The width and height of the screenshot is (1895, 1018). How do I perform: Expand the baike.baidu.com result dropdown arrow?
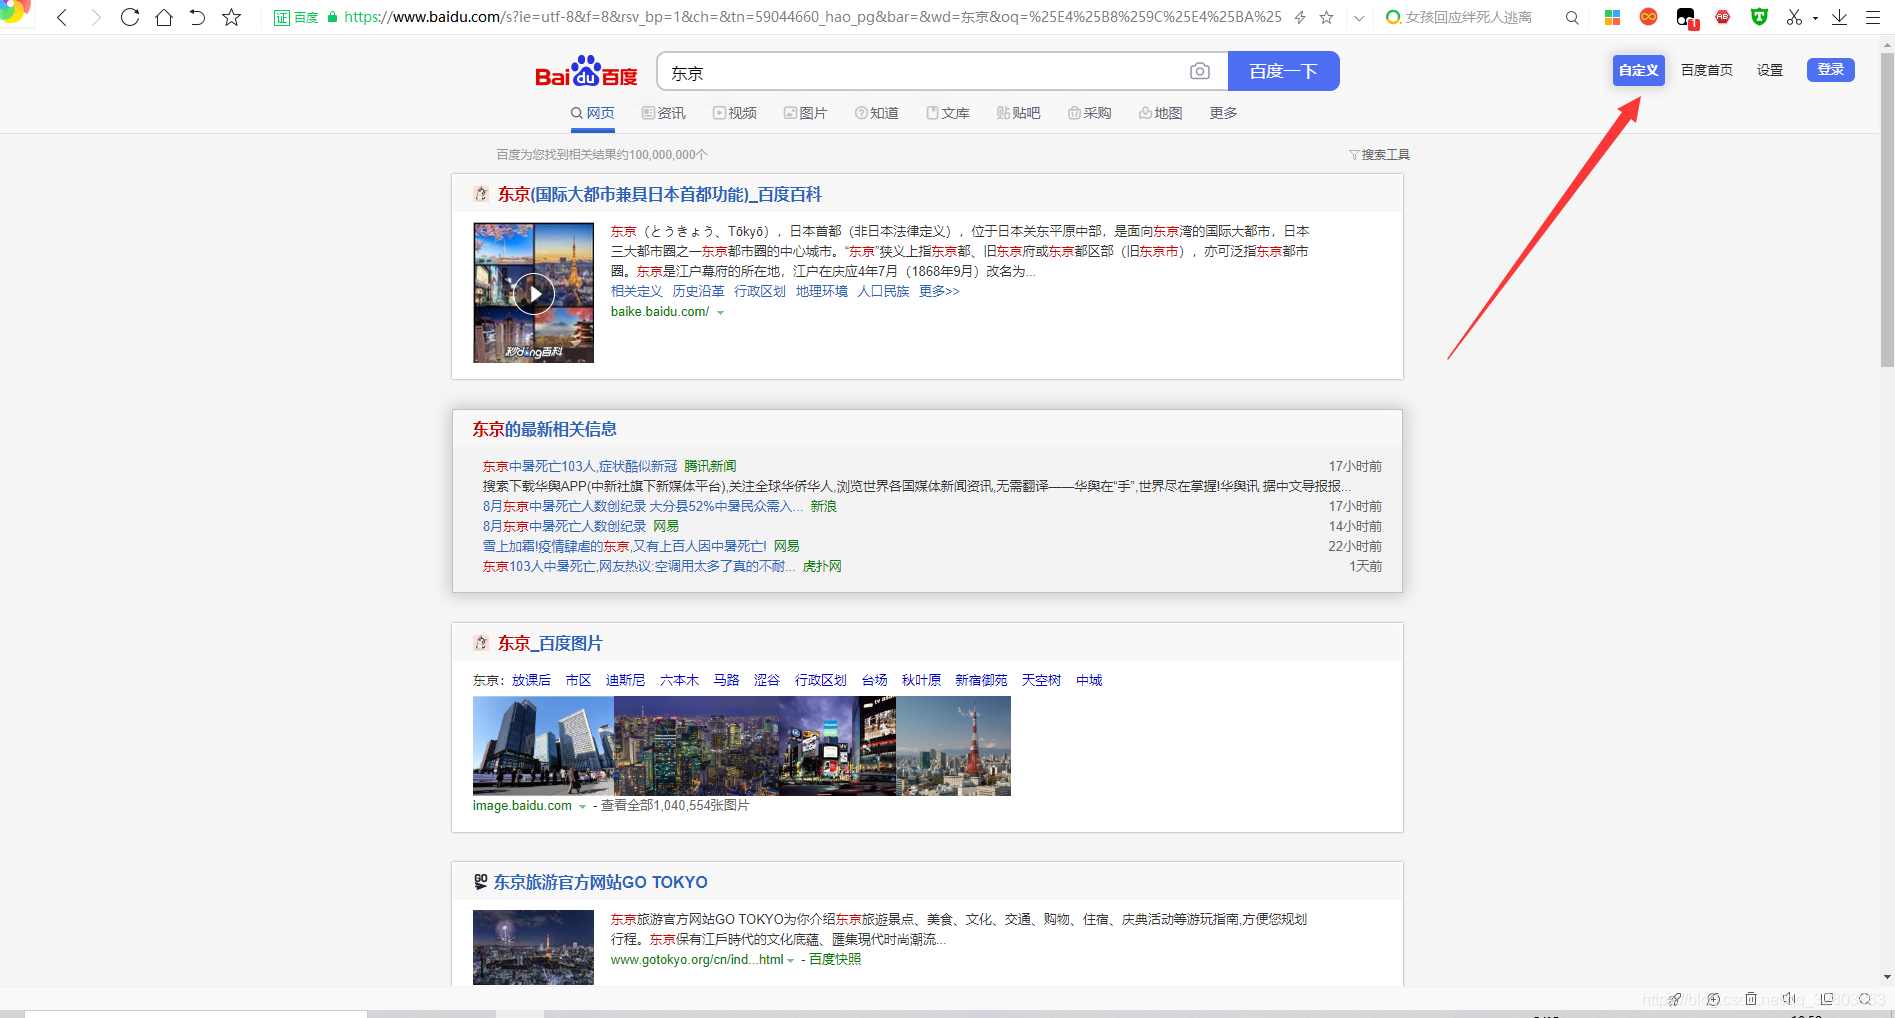(722, 311)
